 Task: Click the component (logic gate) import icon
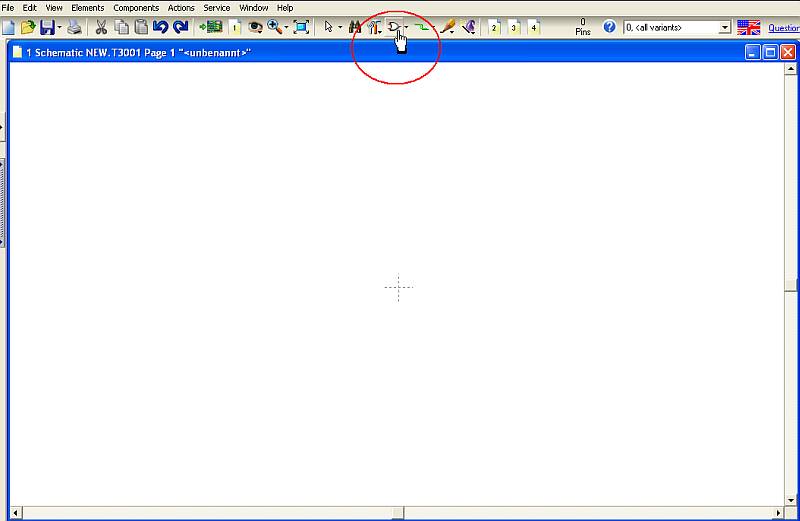coord(393,27)
